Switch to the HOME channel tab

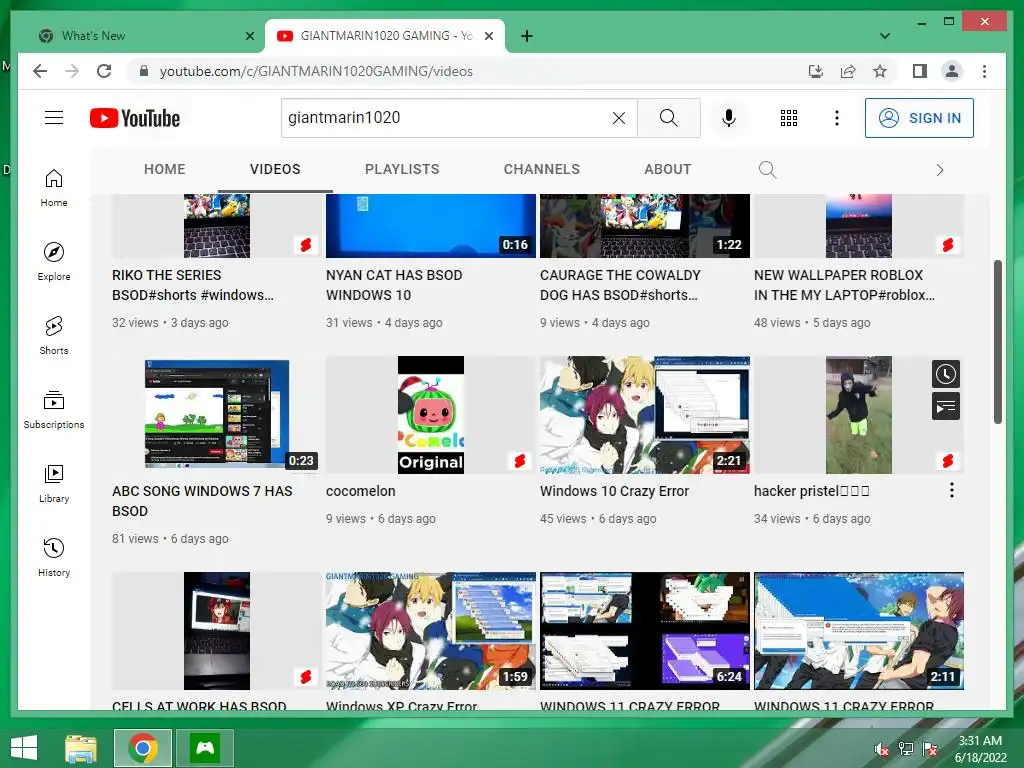pyautogui.click(x=165, y=169)
